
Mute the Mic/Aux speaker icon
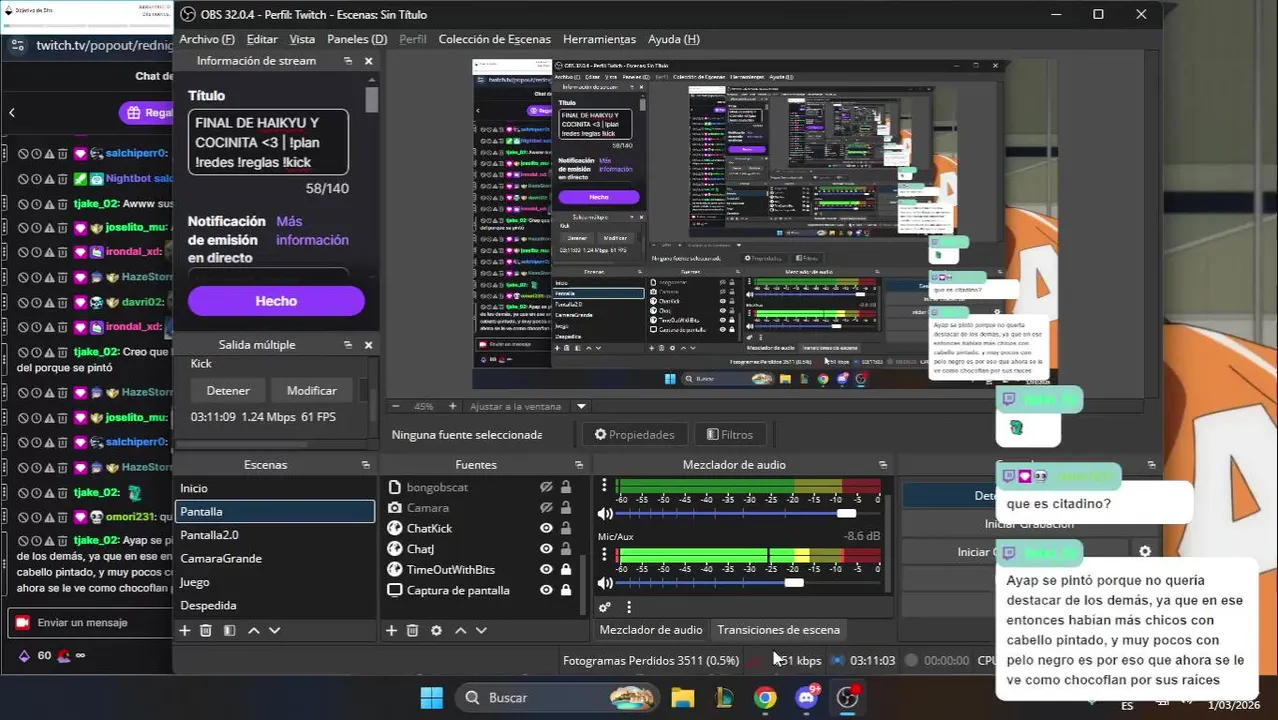coord(605,583)
